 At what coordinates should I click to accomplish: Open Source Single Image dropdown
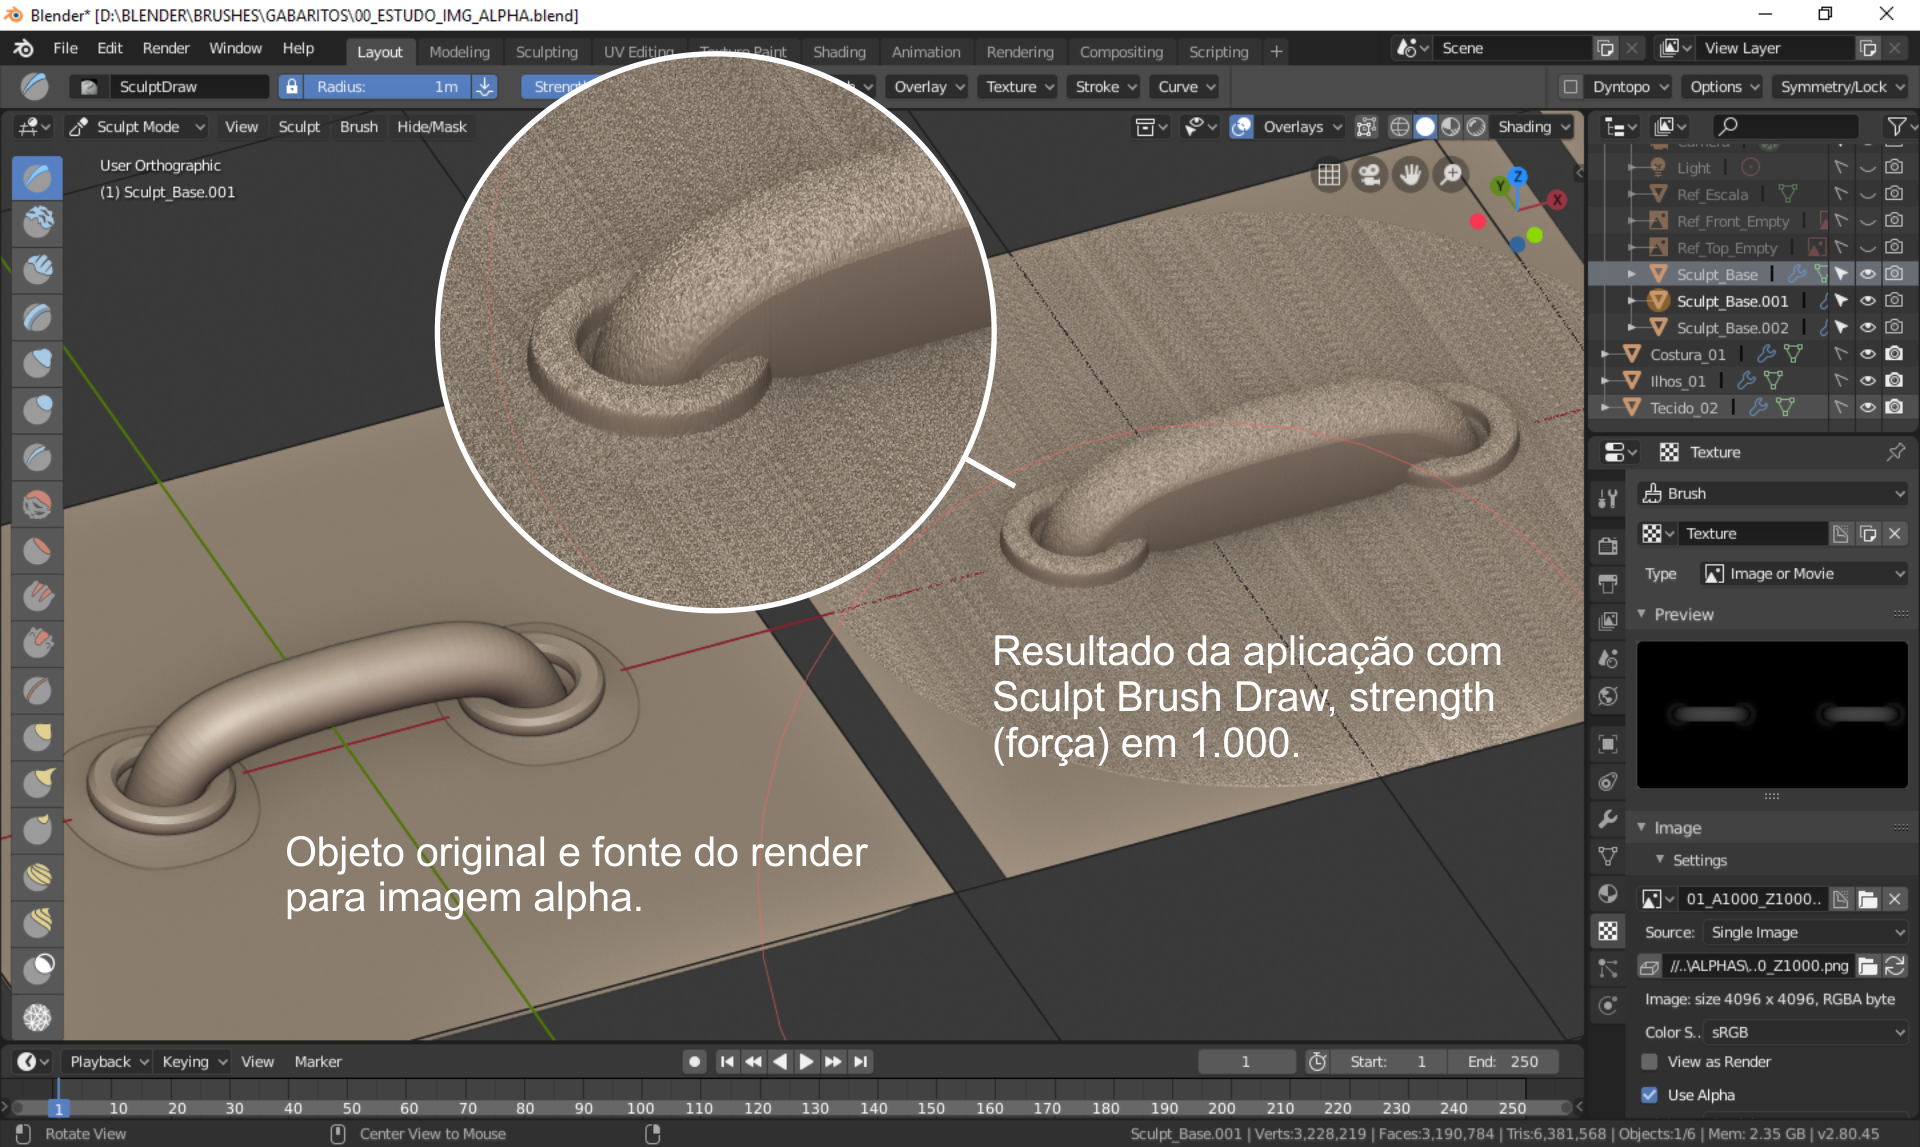click(x=1805, y=932)
